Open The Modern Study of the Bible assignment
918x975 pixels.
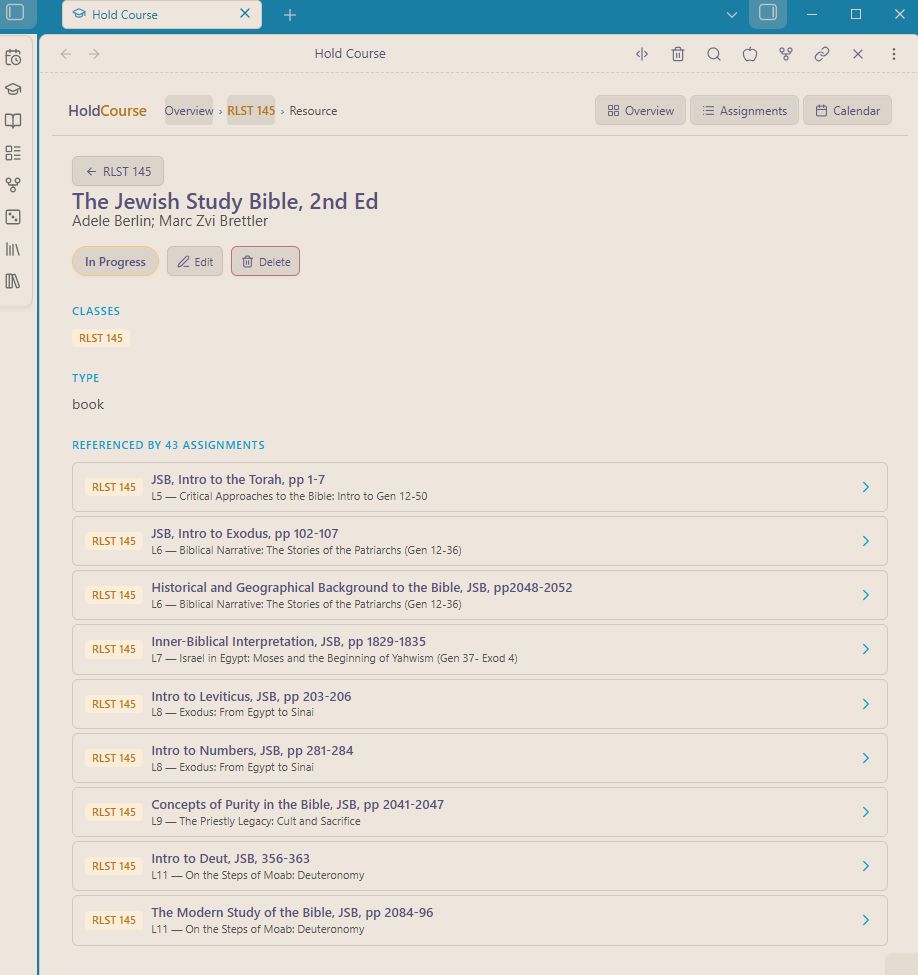coord(480,921)
